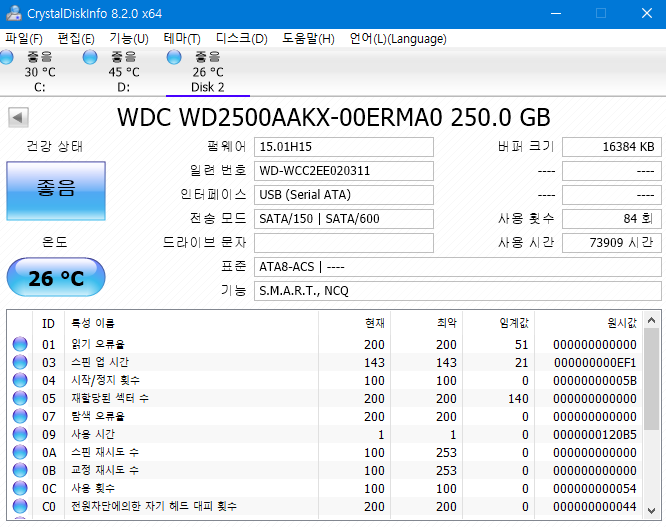Go to previous disk with left arrow button
This screenshot has width=666, height=527.
click(18, 118)
